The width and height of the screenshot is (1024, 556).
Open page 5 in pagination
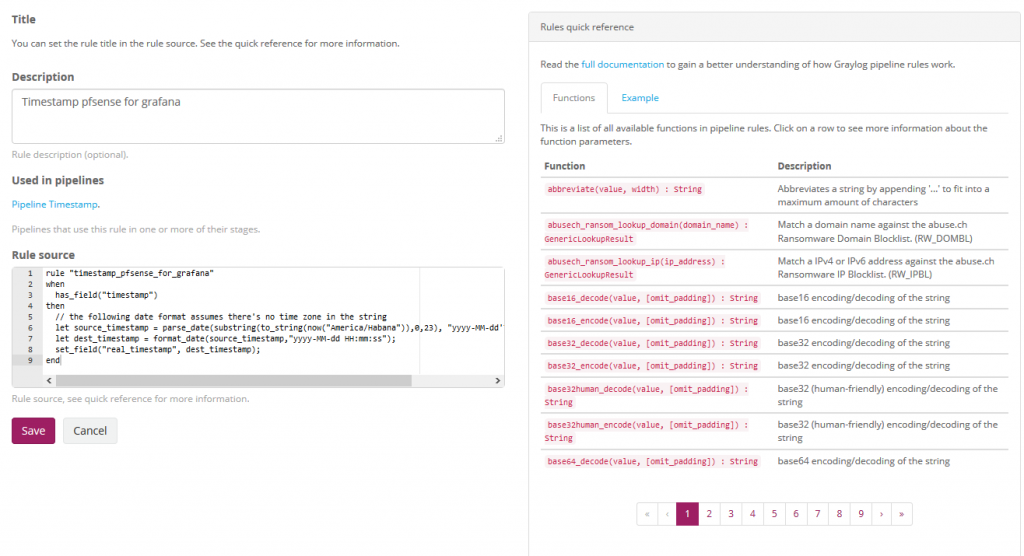coord(774,514)
